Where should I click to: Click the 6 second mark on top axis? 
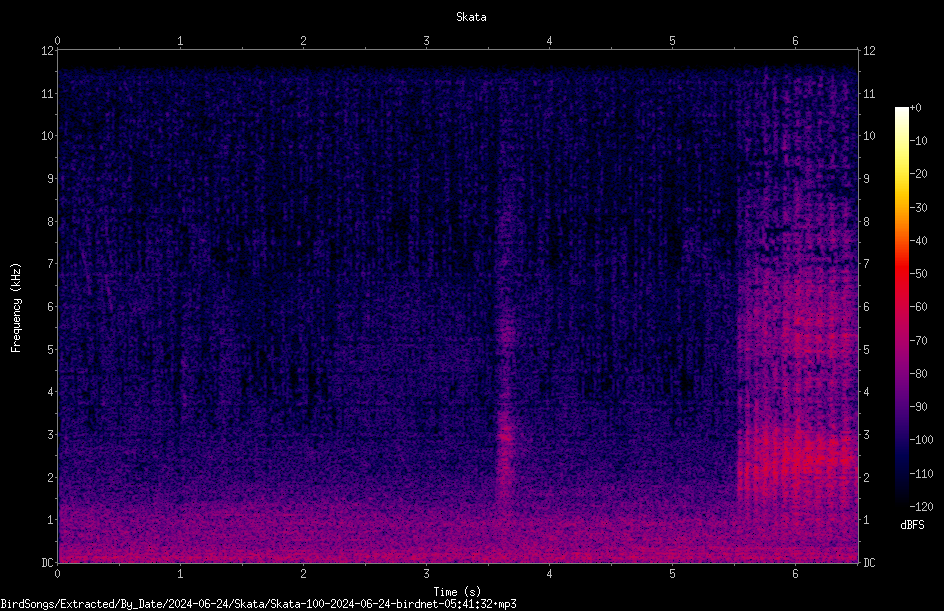[x=795, y=41]
